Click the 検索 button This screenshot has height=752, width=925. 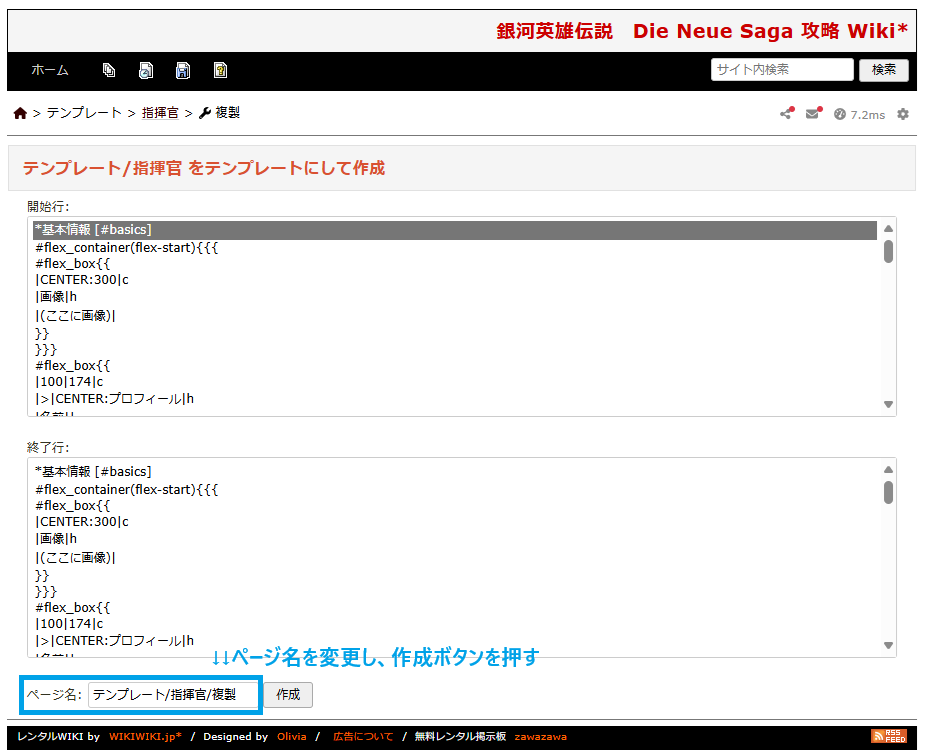pos(883,70)
